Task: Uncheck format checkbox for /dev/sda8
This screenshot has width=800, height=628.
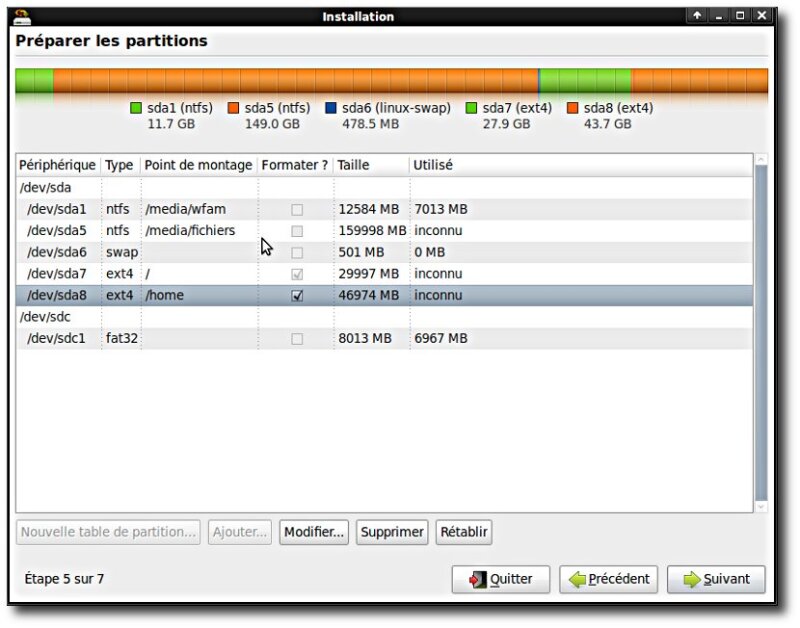Action: point(297,296)
